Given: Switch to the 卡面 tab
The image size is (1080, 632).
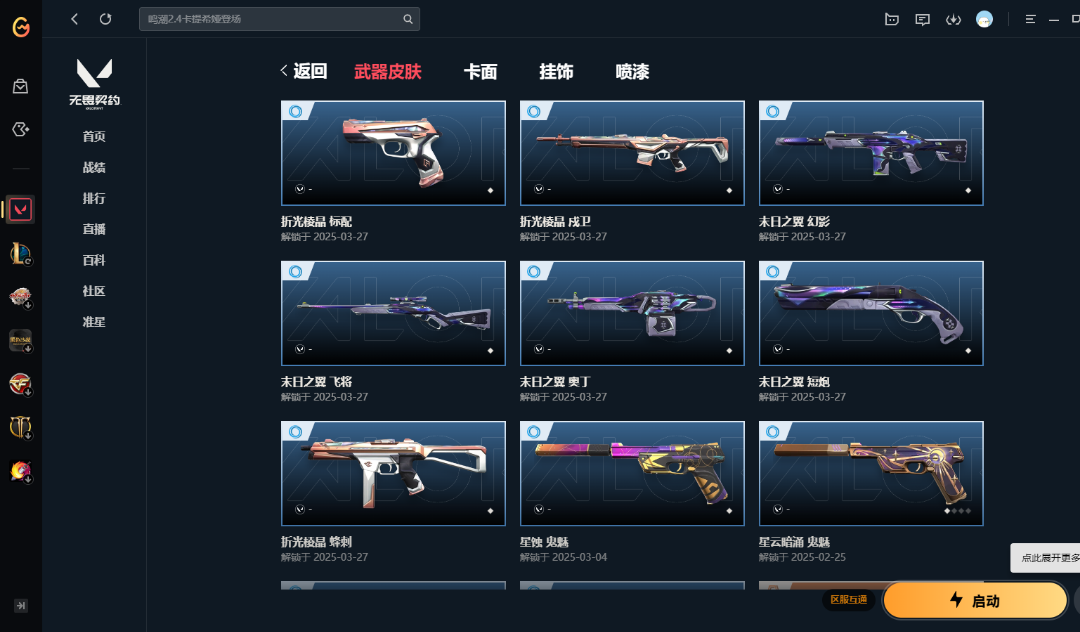Looking at the screenshot, I should [x=480, y=72].
